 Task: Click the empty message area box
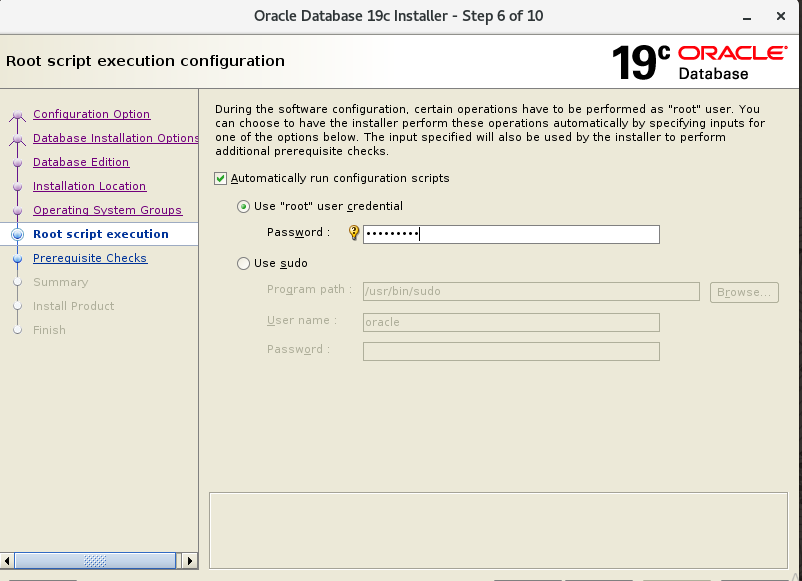coord(498,530)
